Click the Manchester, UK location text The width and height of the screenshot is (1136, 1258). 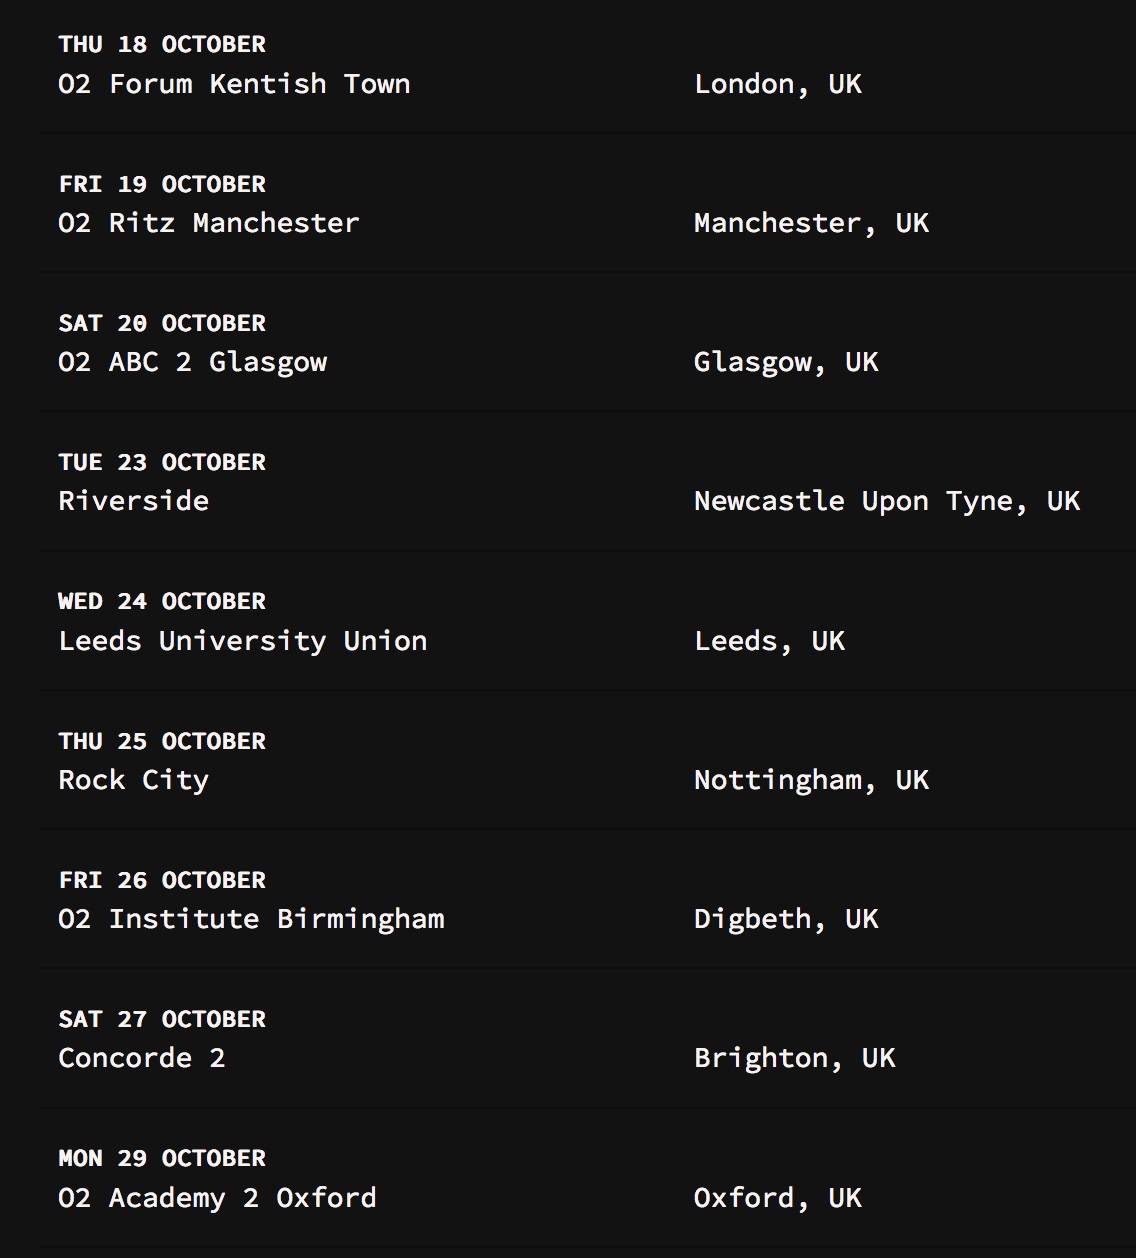point(811,223)
